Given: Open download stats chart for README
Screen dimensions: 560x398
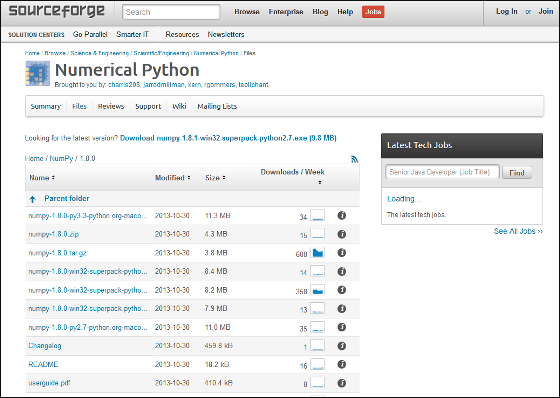Looking at the screenshot, I should 318,364.
